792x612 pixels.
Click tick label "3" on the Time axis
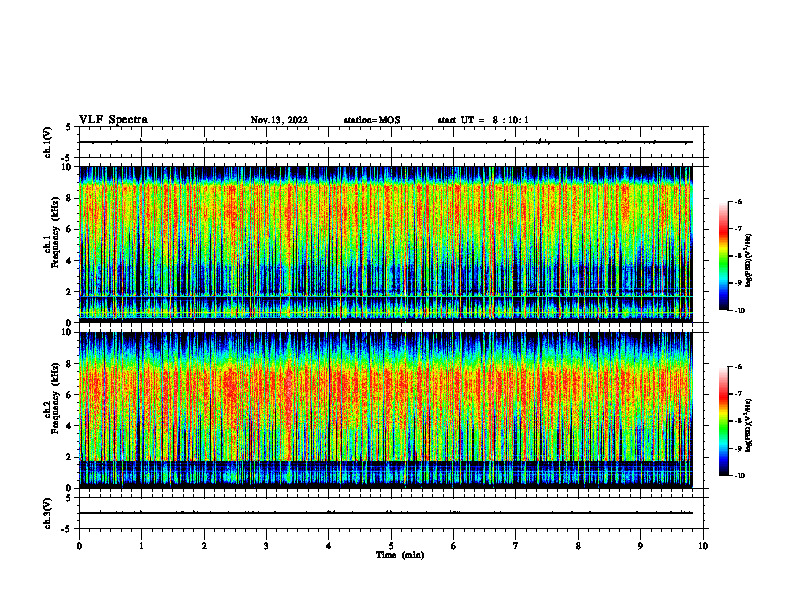(266, 546)
